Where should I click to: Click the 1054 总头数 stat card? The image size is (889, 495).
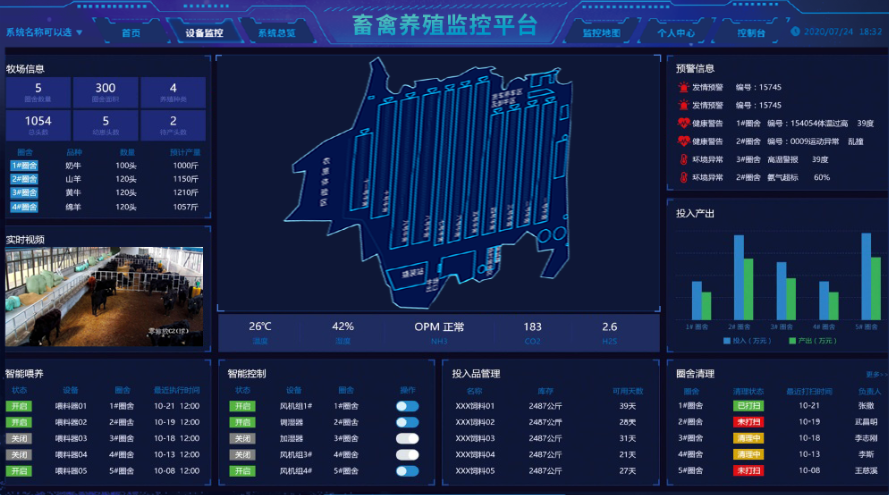tap(38, 125)
